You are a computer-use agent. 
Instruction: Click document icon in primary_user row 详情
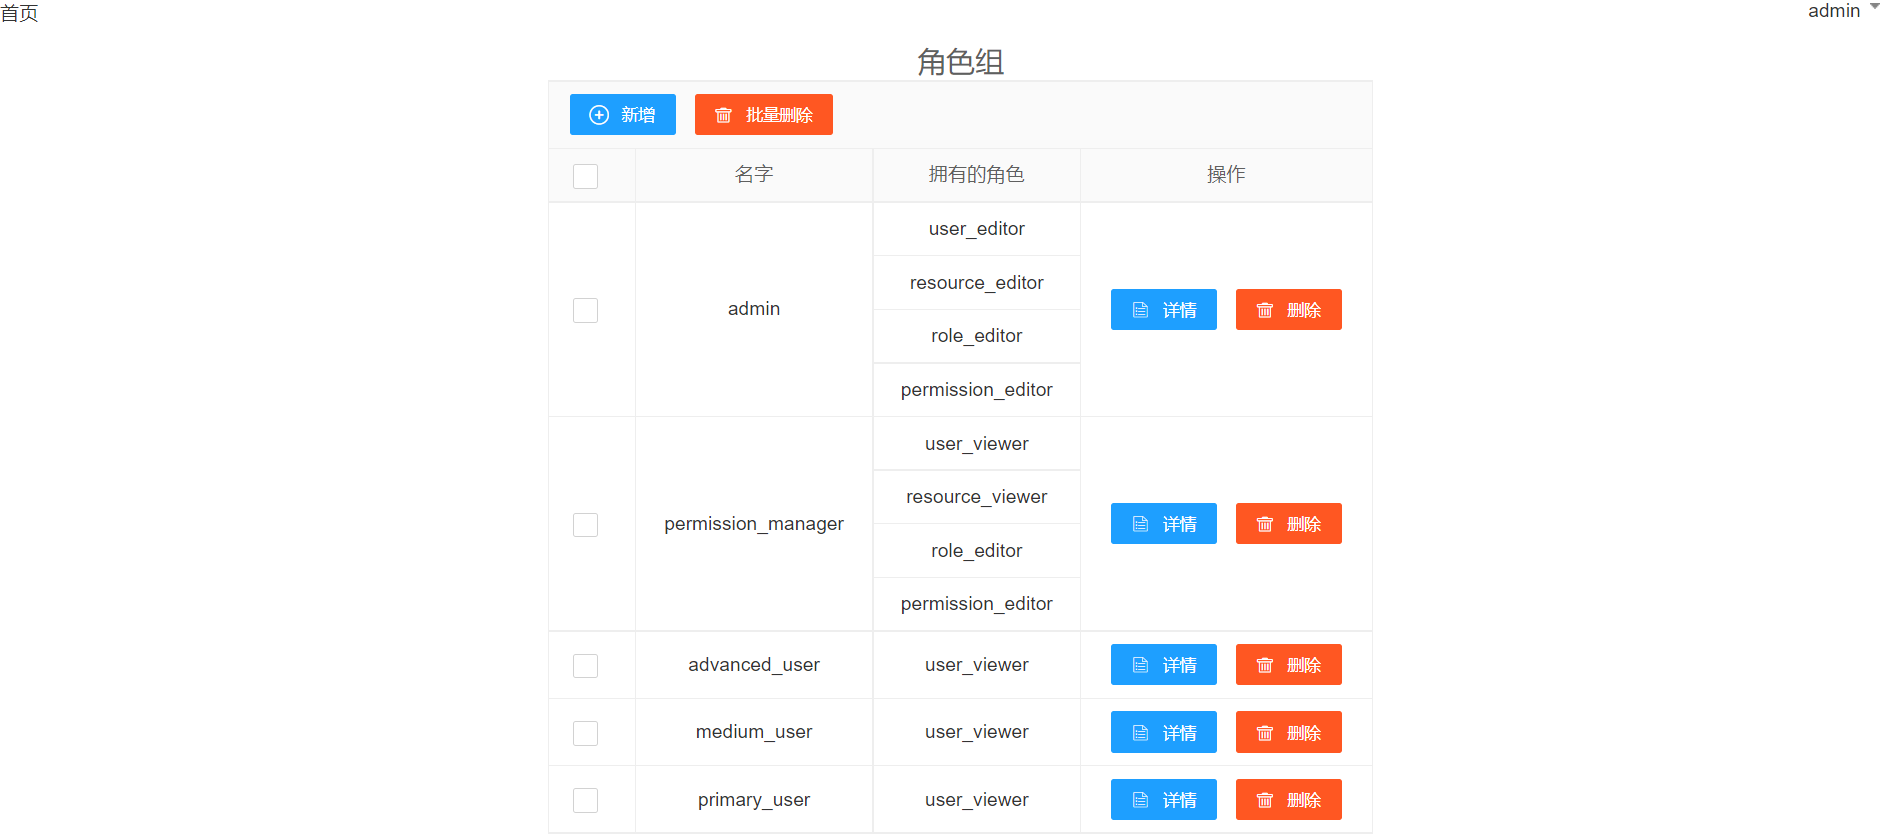pyautogui.click(x=1140, y=800)
